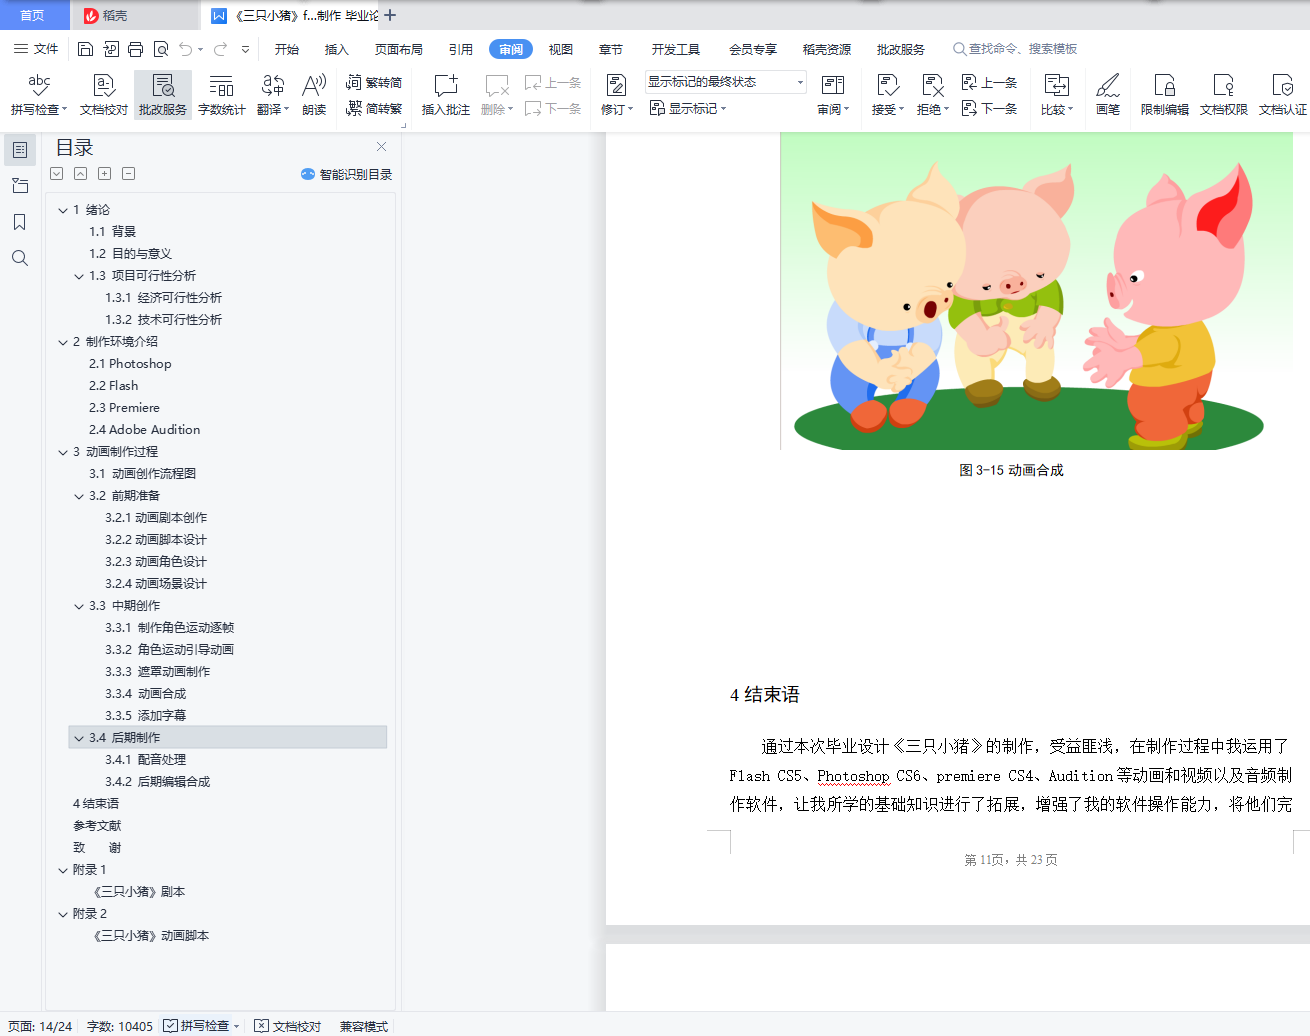Click the 拒绝 reject change icon

click(932, 95)
